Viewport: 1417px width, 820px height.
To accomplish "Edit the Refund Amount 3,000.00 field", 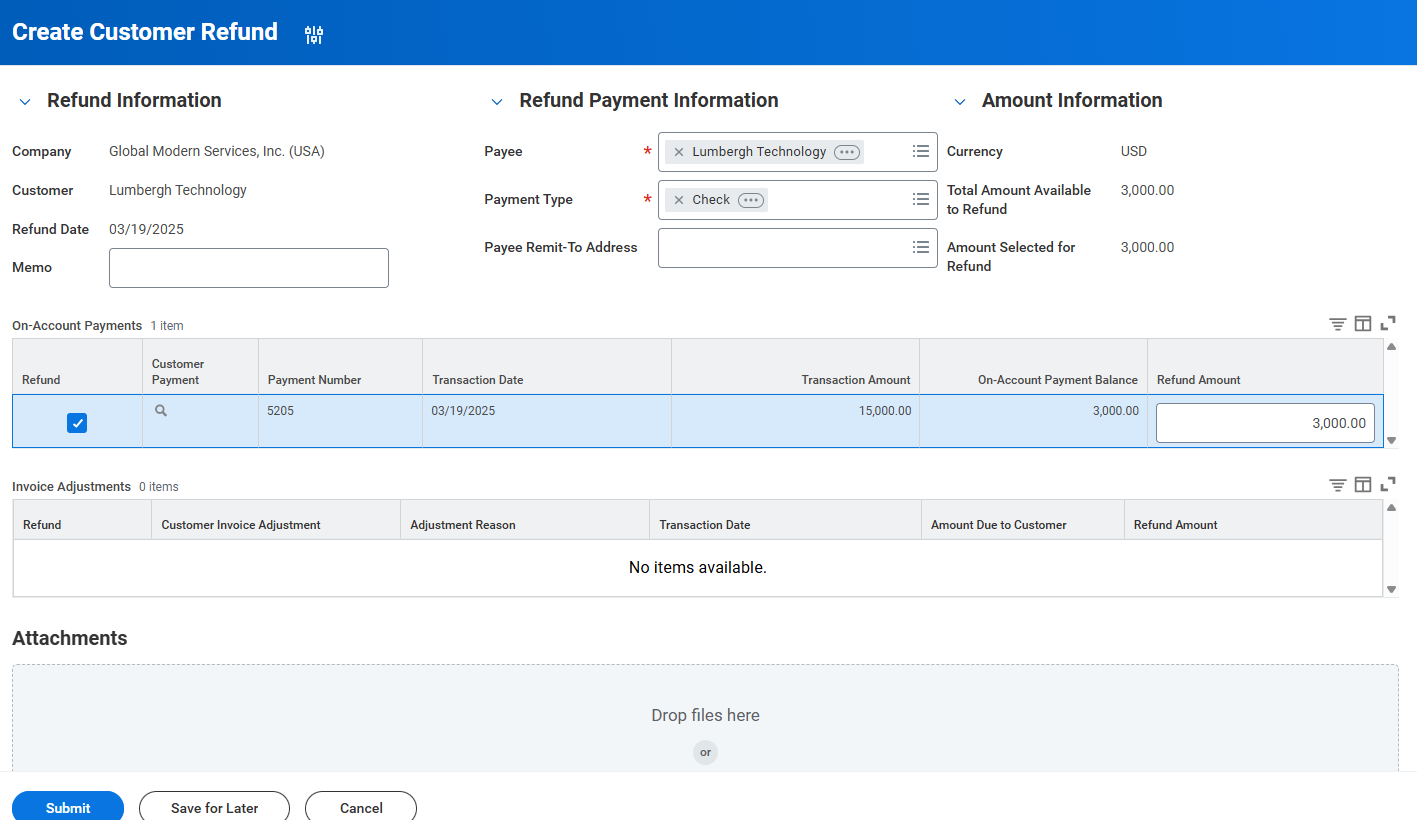I will point(1265,423).
